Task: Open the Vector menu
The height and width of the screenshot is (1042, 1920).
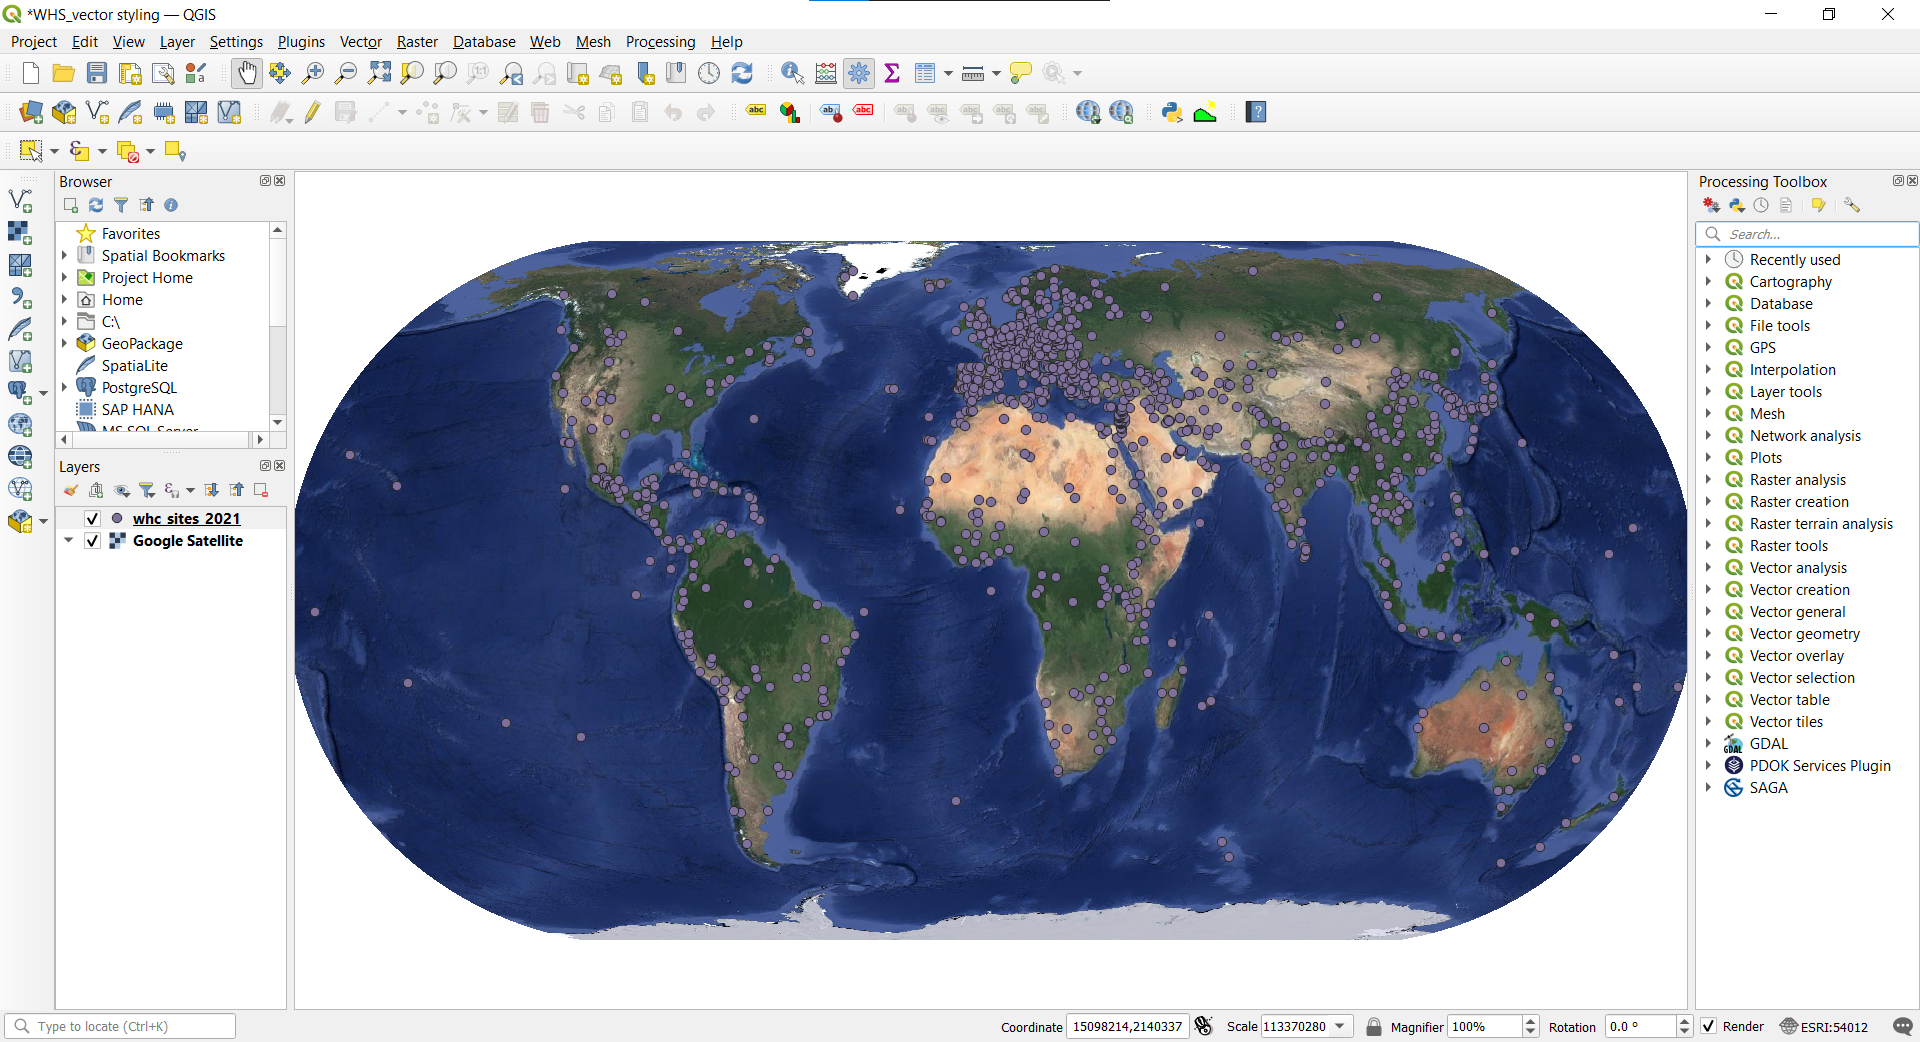Action: pos(361,42)
